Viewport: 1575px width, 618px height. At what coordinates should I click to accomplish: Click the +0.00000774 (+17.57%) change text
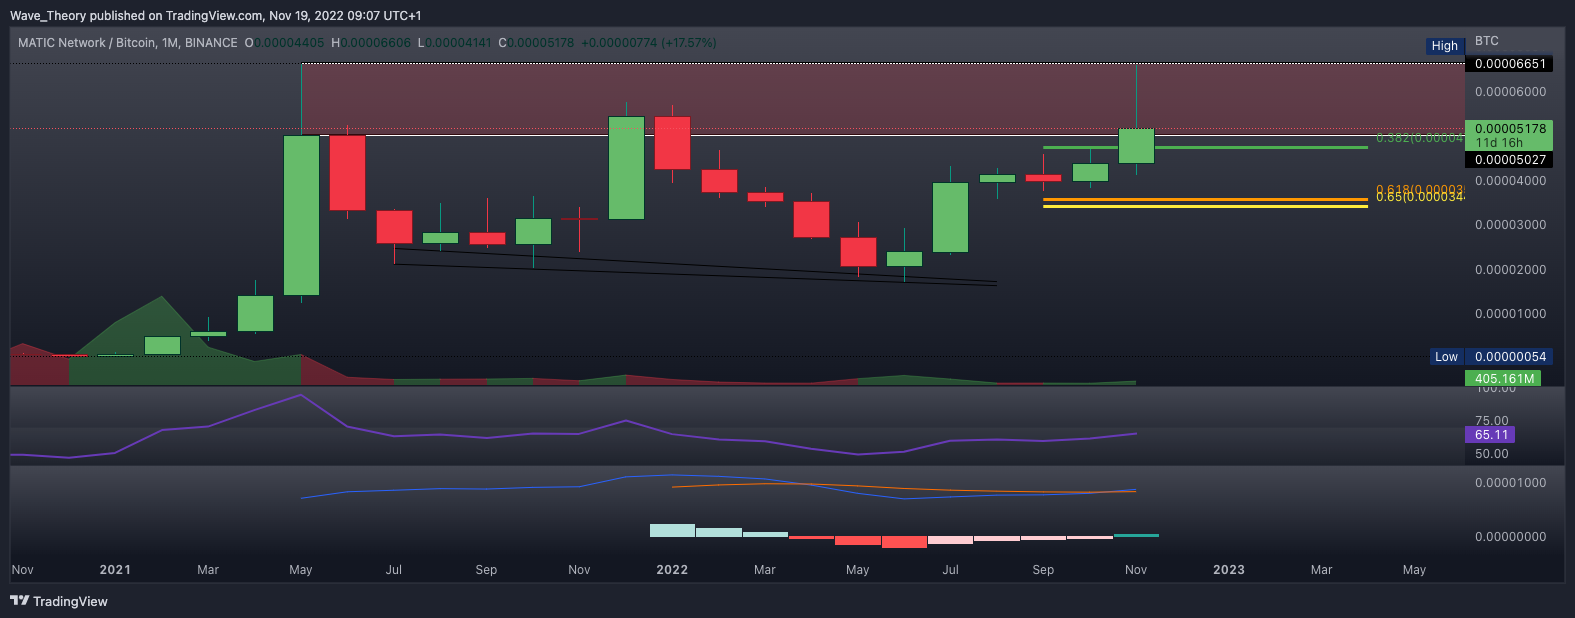(649, 43)
